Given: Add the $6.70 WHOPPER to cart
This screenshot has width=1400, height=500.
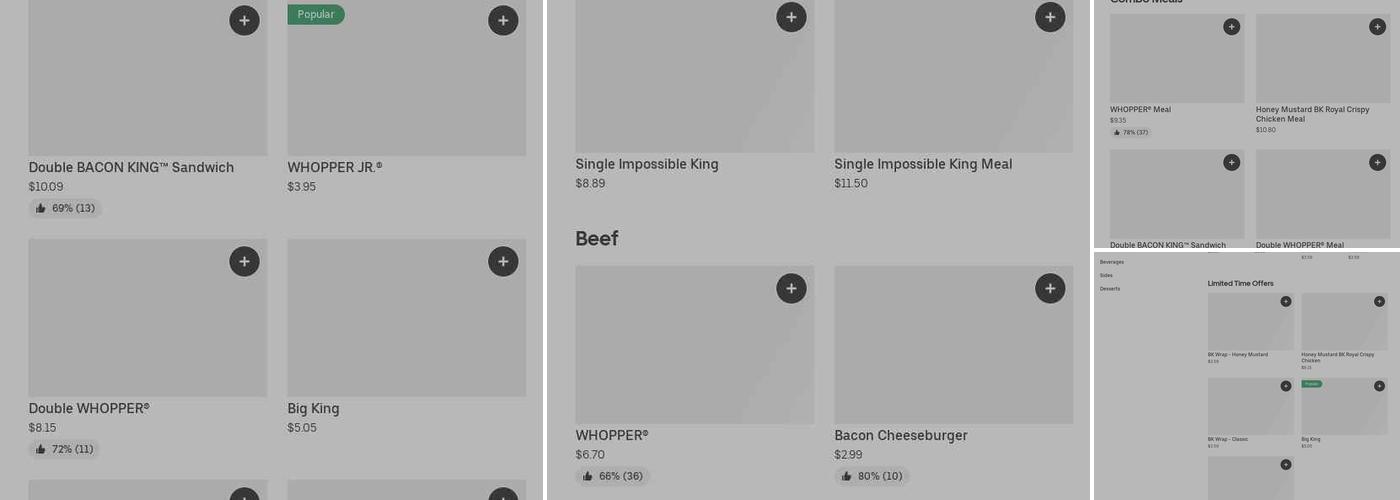Looking at the screenshot, I should tap(791, 289).
